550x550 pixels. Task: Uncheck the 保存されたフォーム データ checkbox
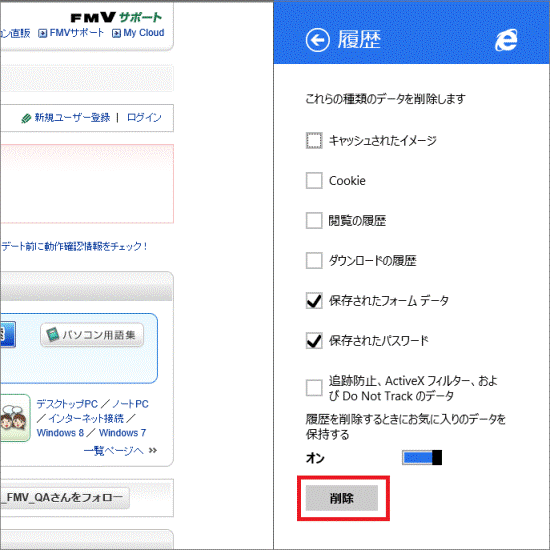coord(314,301)
